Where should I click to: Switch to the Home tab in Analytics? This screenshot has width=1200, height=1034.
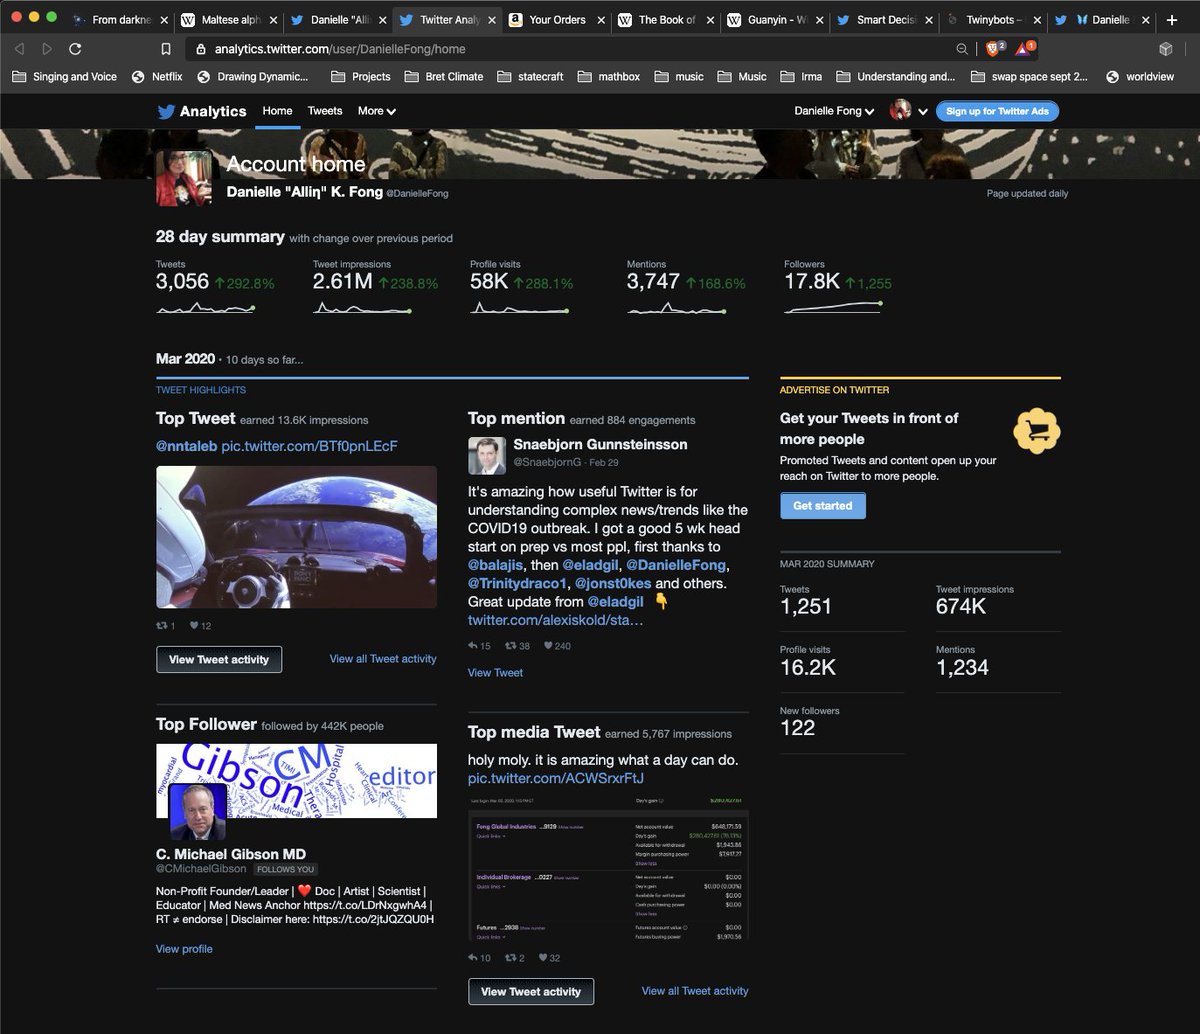[278, 111]
